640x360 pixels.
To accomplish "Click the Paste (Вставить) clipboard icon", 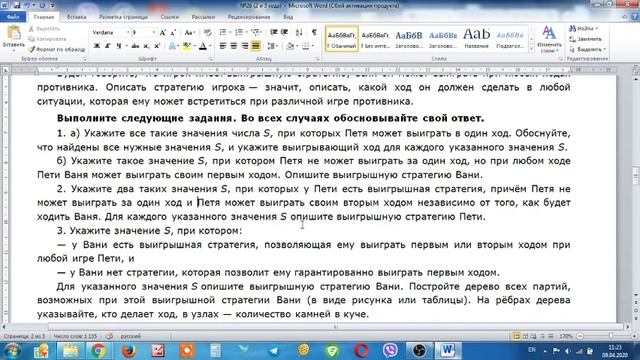I will (x=14, y=33).
